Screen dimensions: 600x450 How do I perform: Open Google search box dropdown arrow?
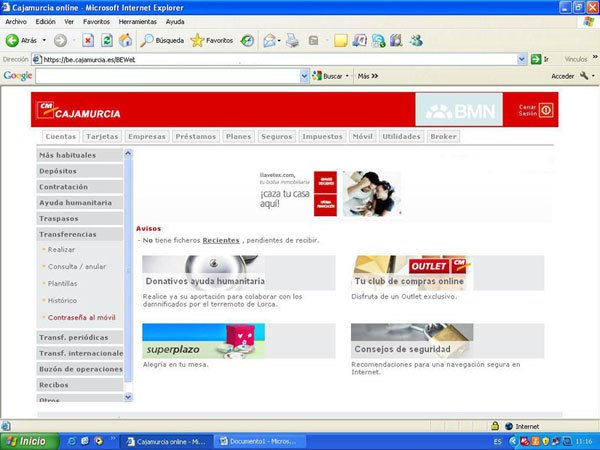tap(304, 76)
